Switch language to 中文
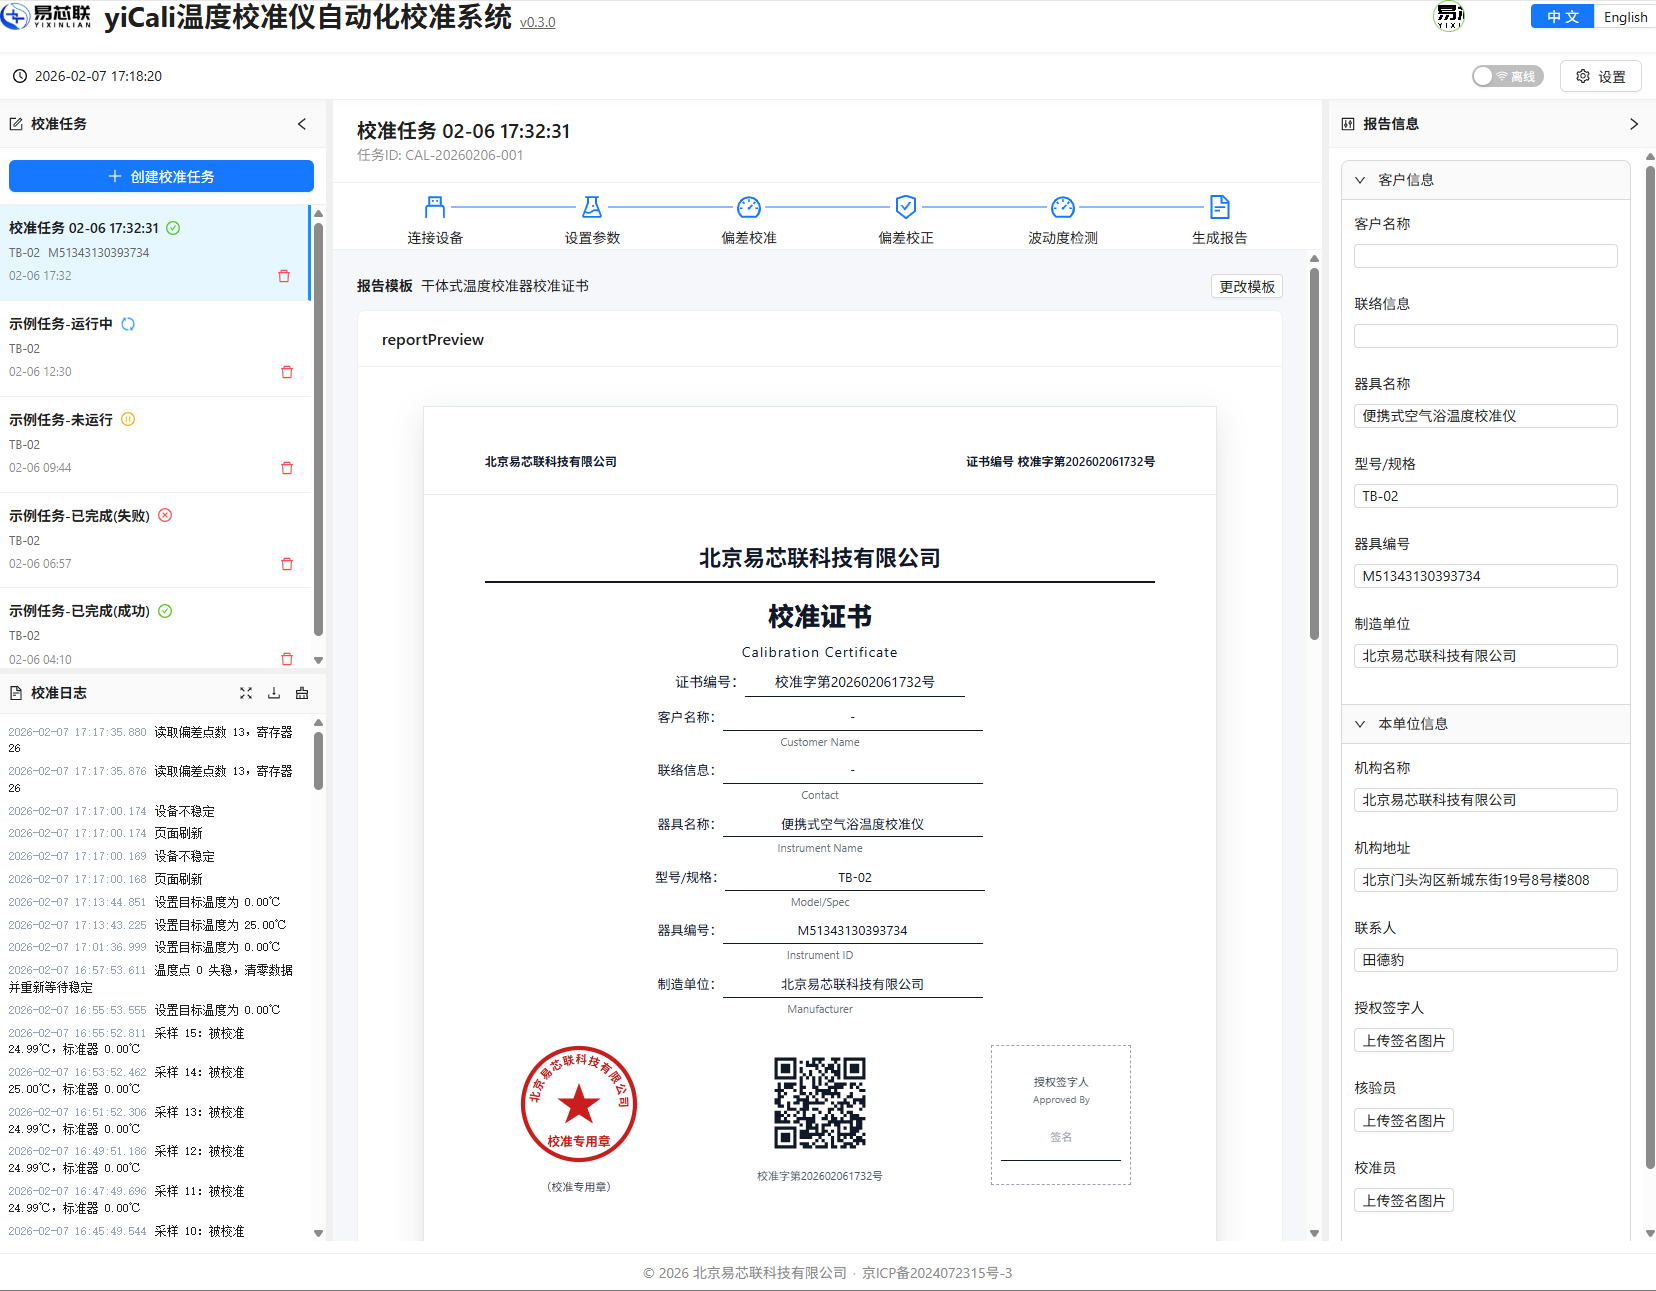Image resolution: width=1656 pixels, height=1291 pixels. [1562, 17]
